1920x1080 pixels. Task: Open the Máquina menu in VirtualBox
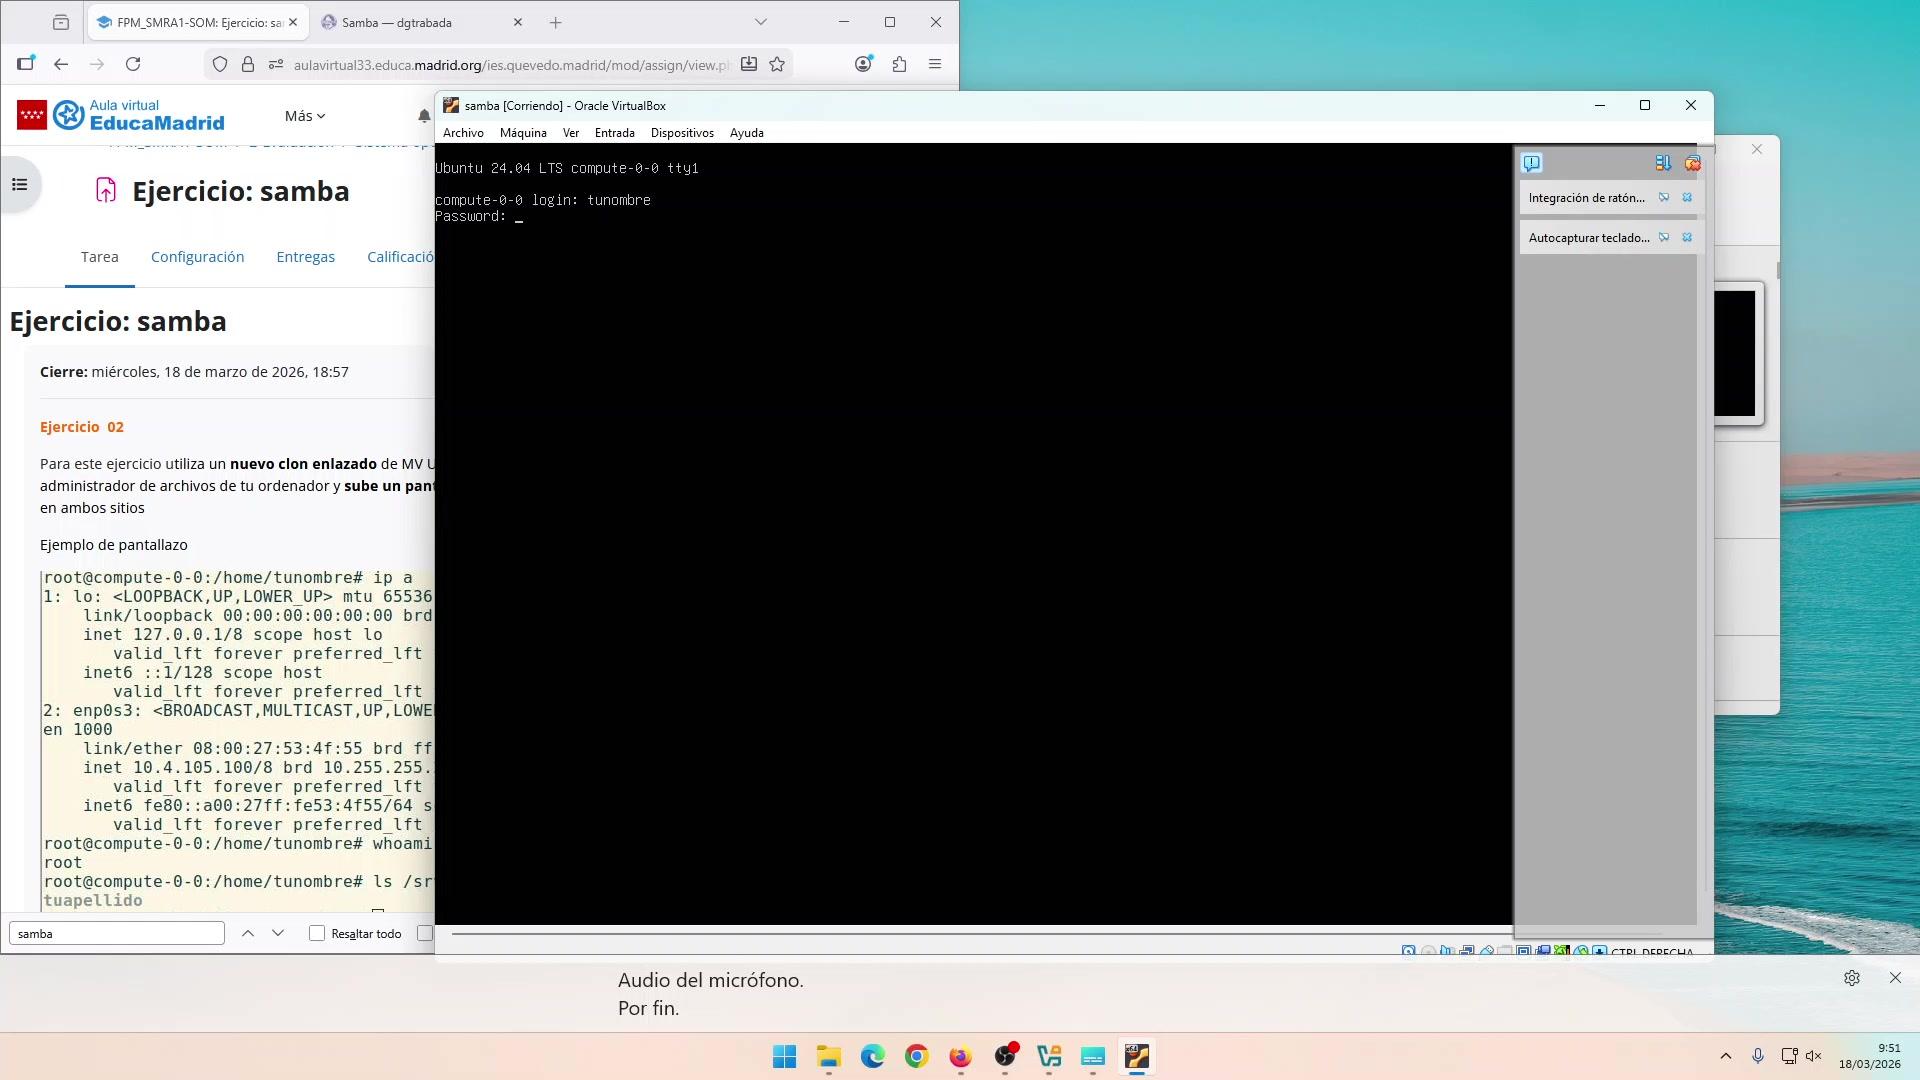pos(523,133)
